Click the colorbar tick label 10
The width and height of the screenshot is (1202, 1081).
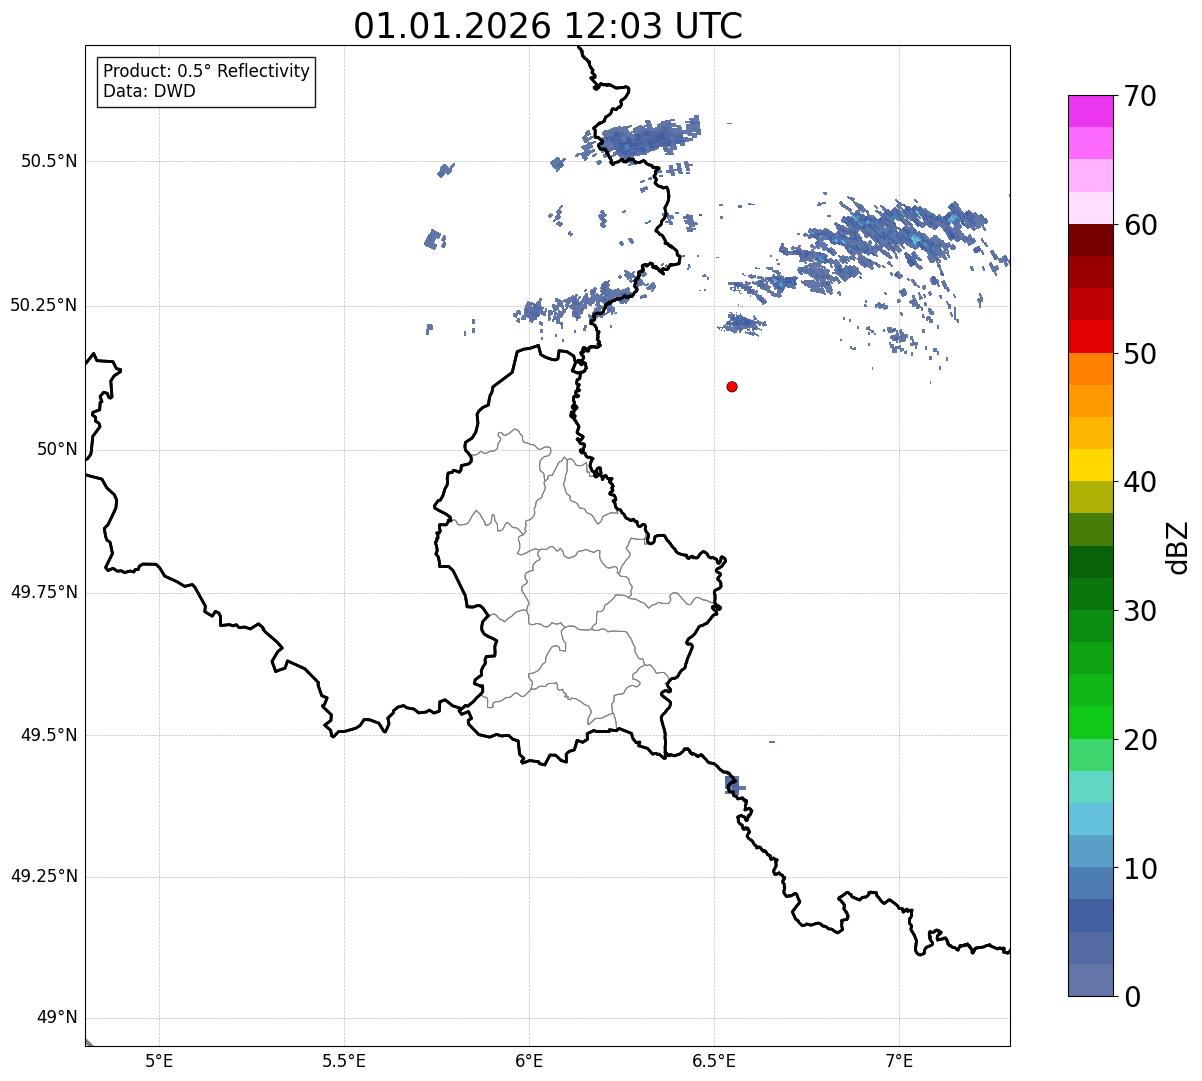(1140, 868)
